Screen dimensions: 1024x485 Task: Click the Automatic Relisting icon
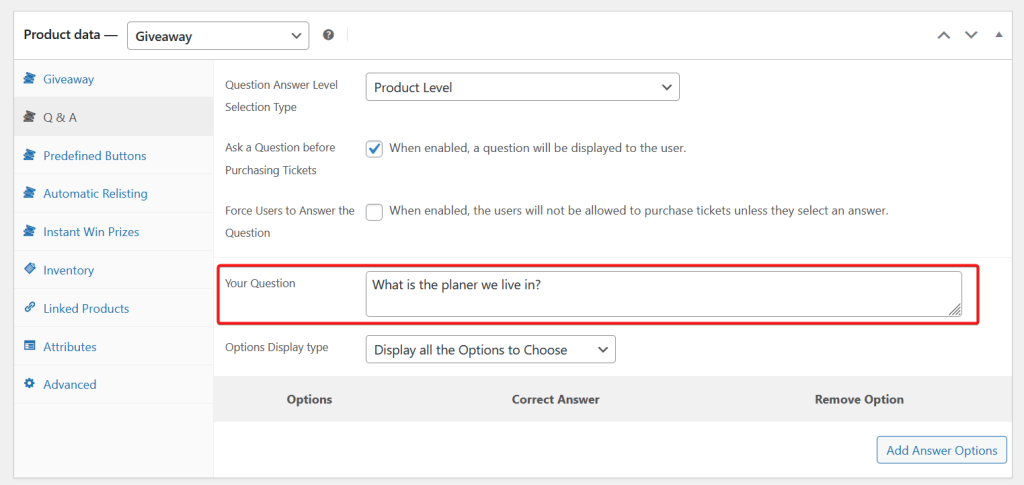[x=30, y=193]
